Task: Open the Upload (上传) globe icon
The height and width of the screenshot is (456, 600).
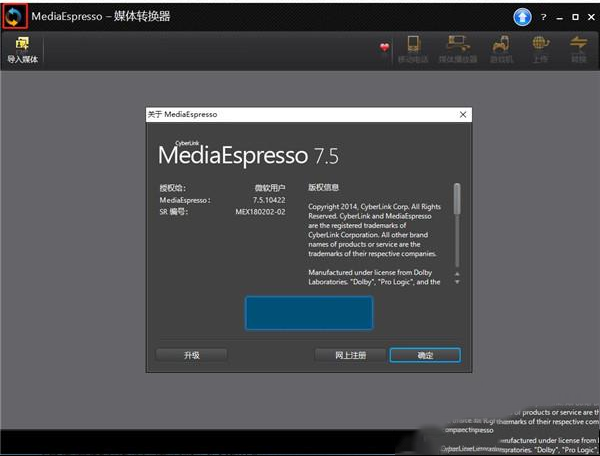Action: [540, 49]
